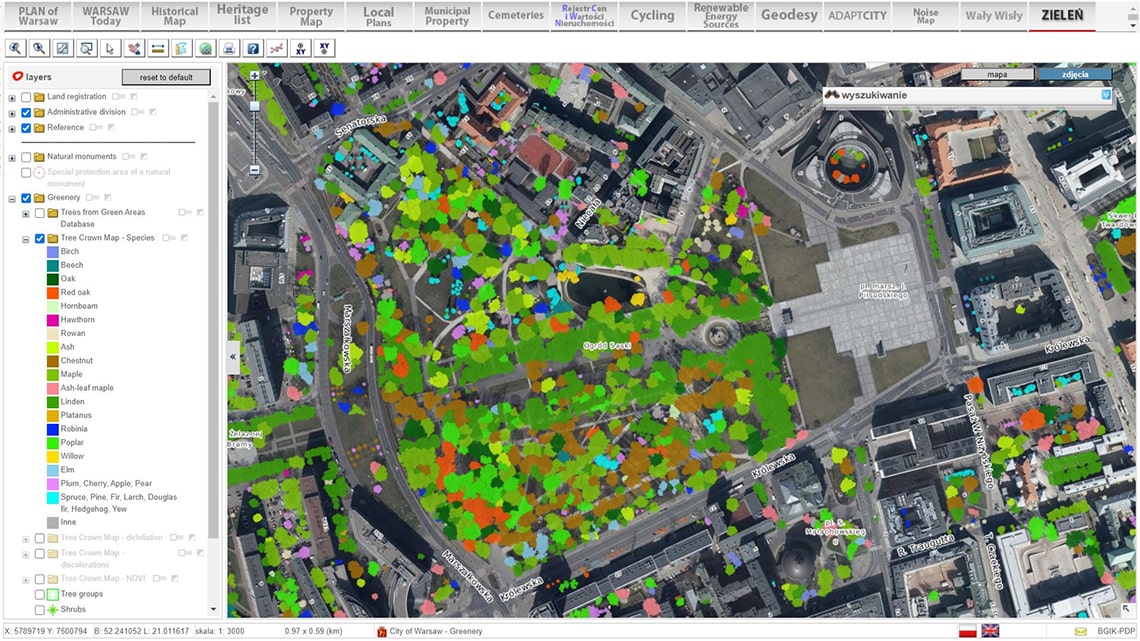Collapse Tree Crown Map - Species node
The image size is (1140, 641).
25,239
